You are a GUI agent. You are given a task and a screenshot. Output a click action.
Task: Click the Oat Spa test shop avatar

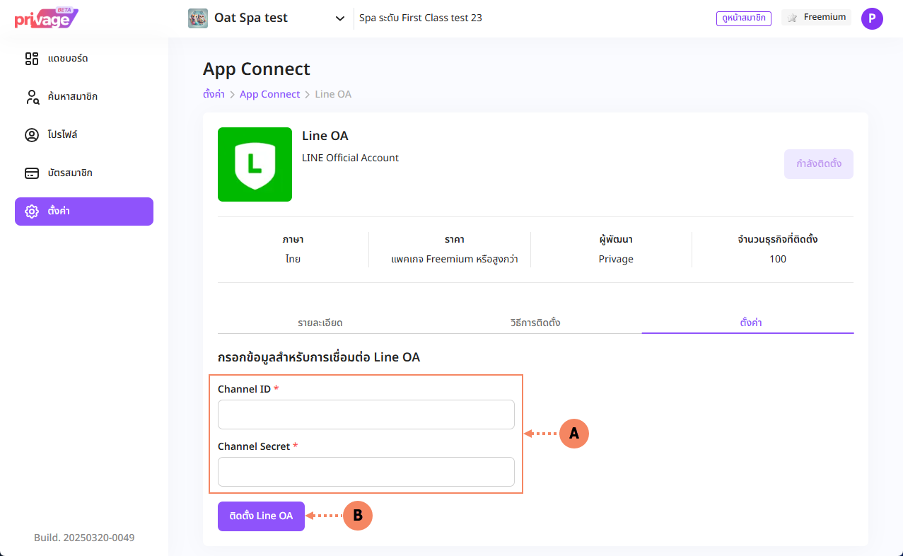198,18
